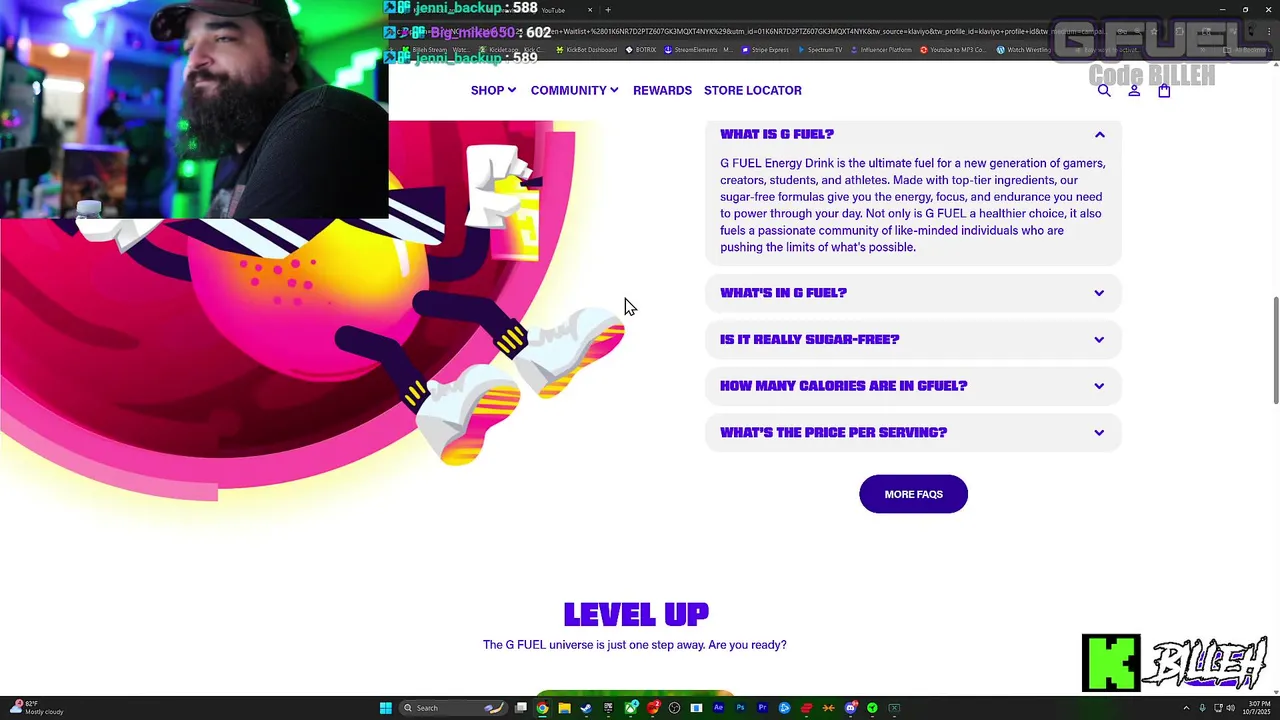
Task: Open the SHOP dropdown menu
Action: [x=493, y=90]
